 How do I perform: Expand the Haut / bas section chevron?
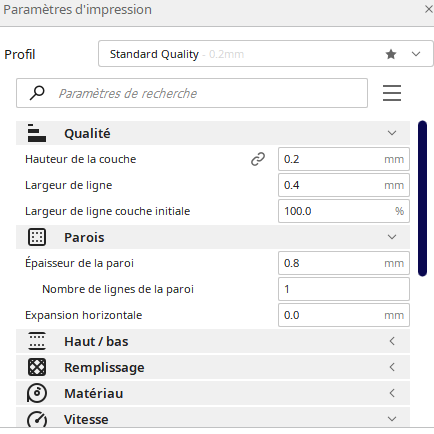[x=392, y=341]
